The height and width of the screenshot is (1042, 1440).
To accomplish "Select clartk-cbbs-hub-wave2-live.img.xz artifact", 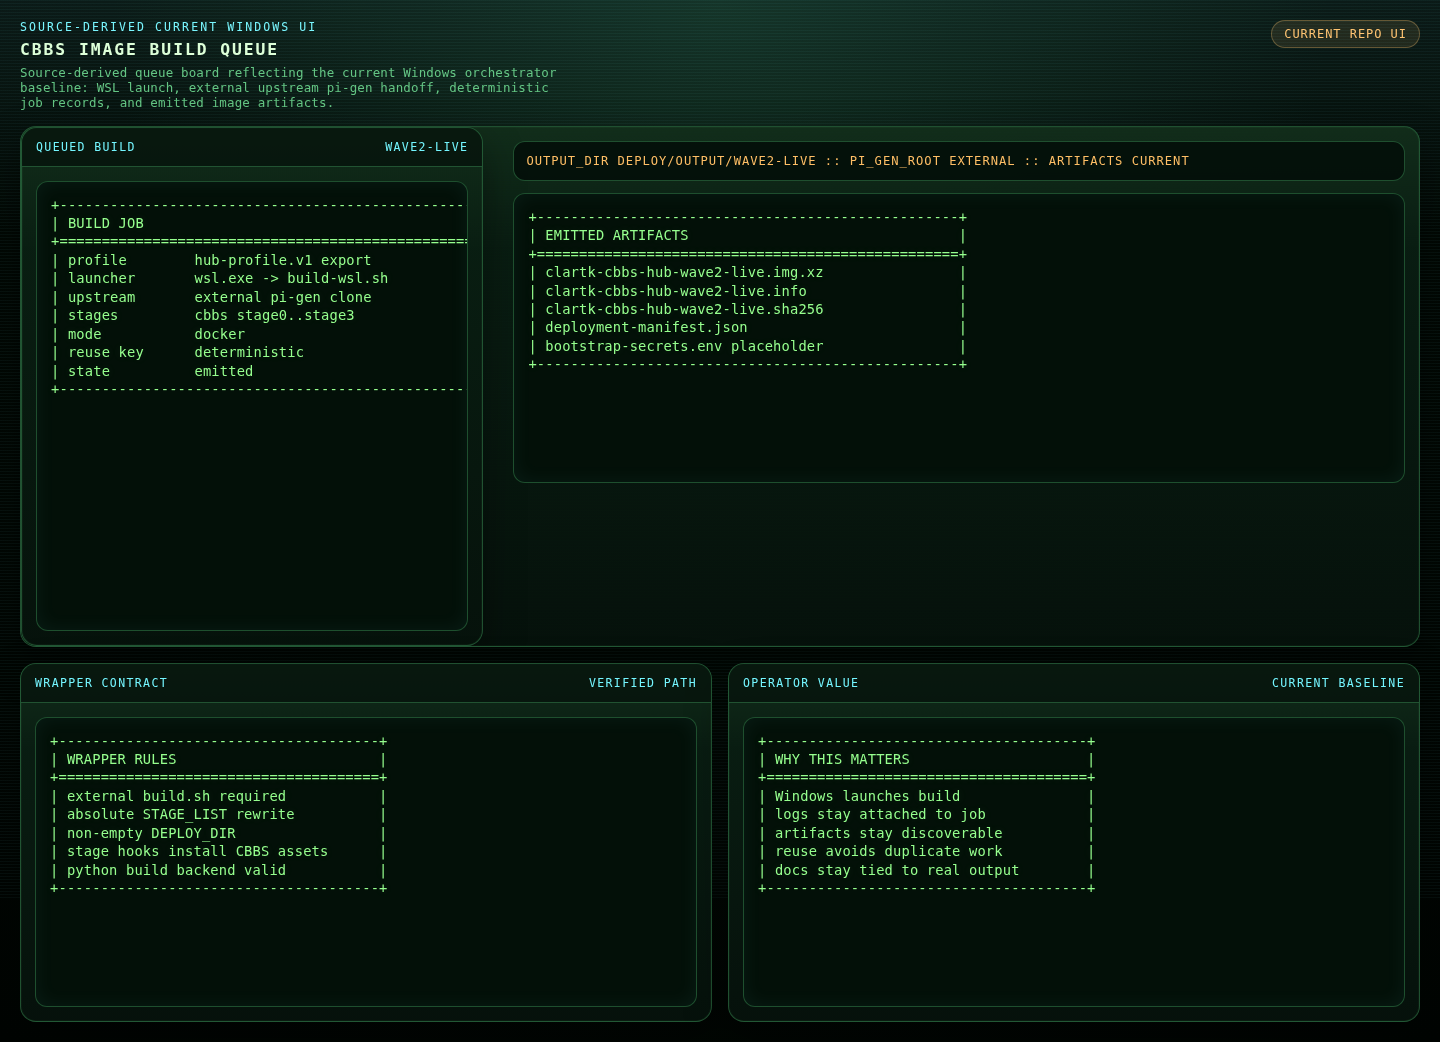I will tap(684, 272).
